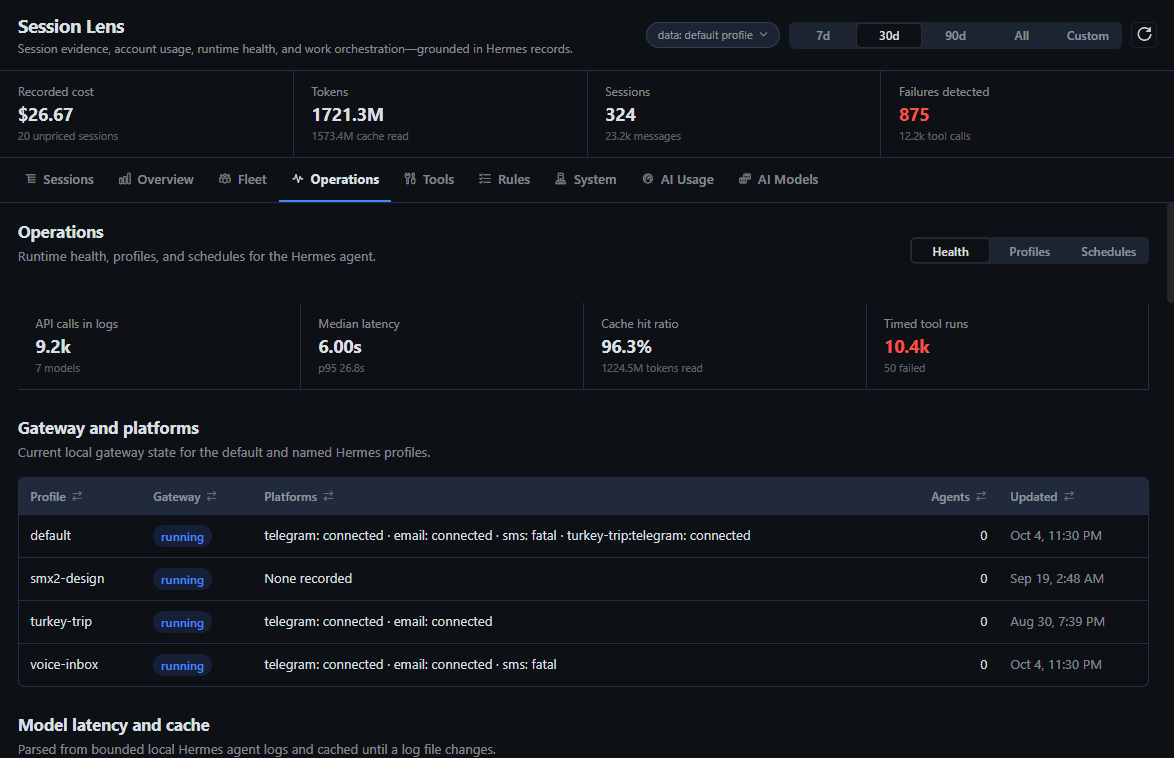Open the Sessions tab

pos(59,179)
